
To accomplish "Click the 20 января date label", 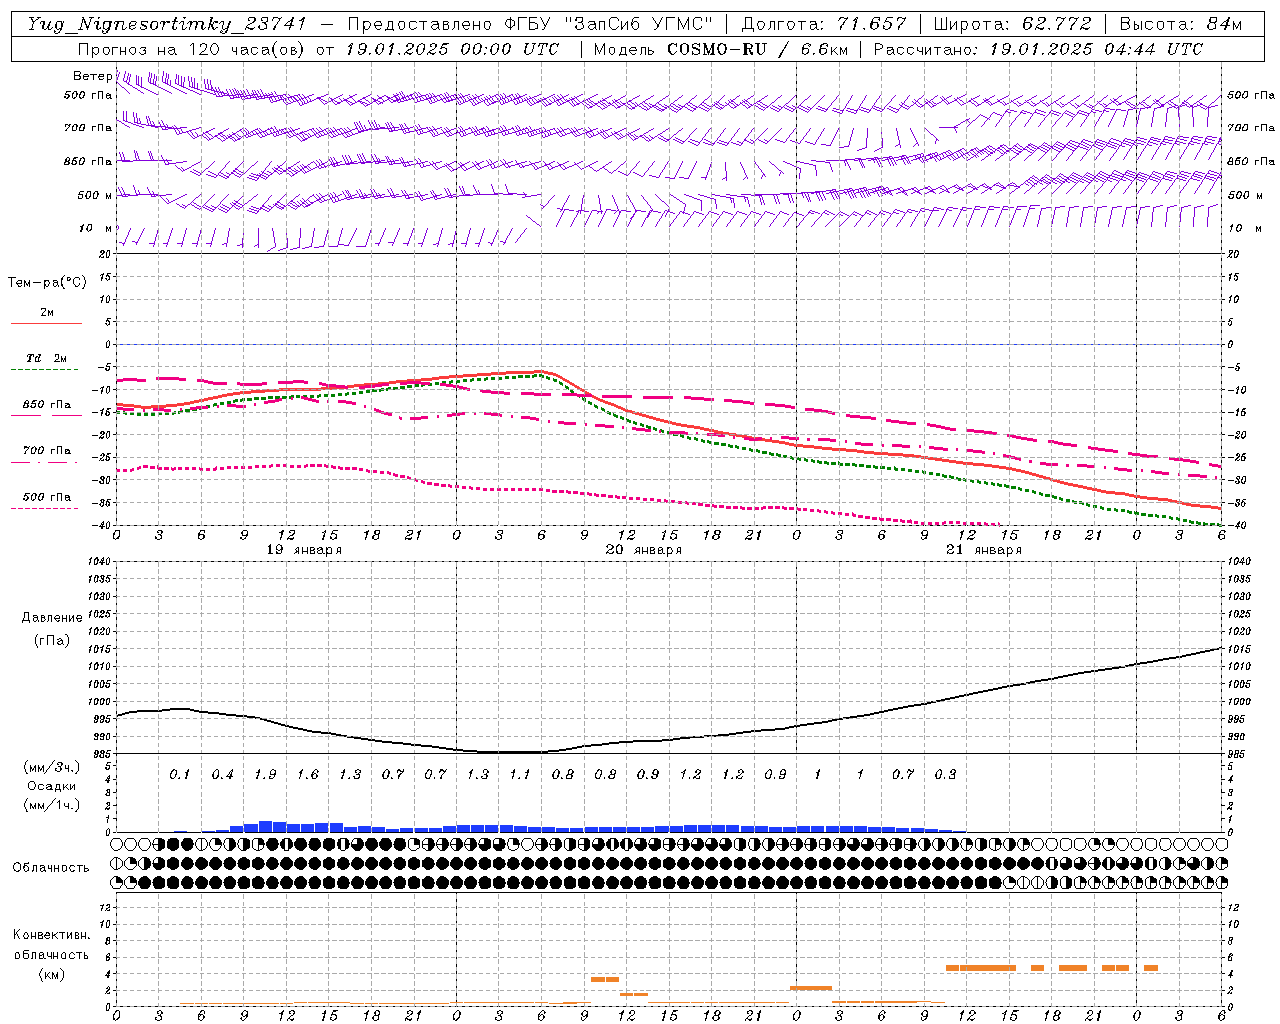I will 644,550.
